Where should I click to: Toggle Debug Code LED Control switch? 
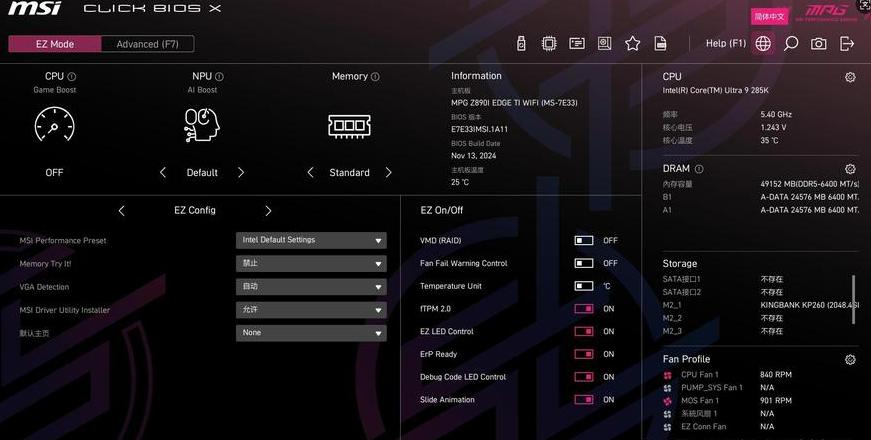(x=584, y=377)
